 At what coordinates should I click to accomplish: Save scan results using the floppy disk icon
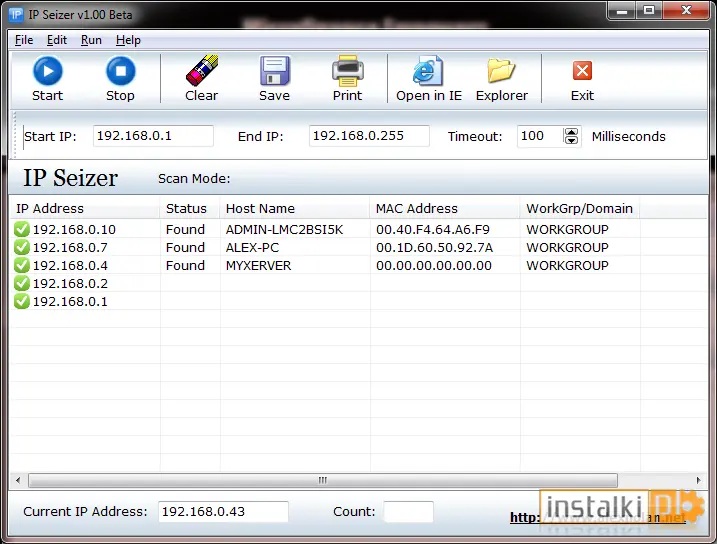pyautogui.click(x=274, y=71)
